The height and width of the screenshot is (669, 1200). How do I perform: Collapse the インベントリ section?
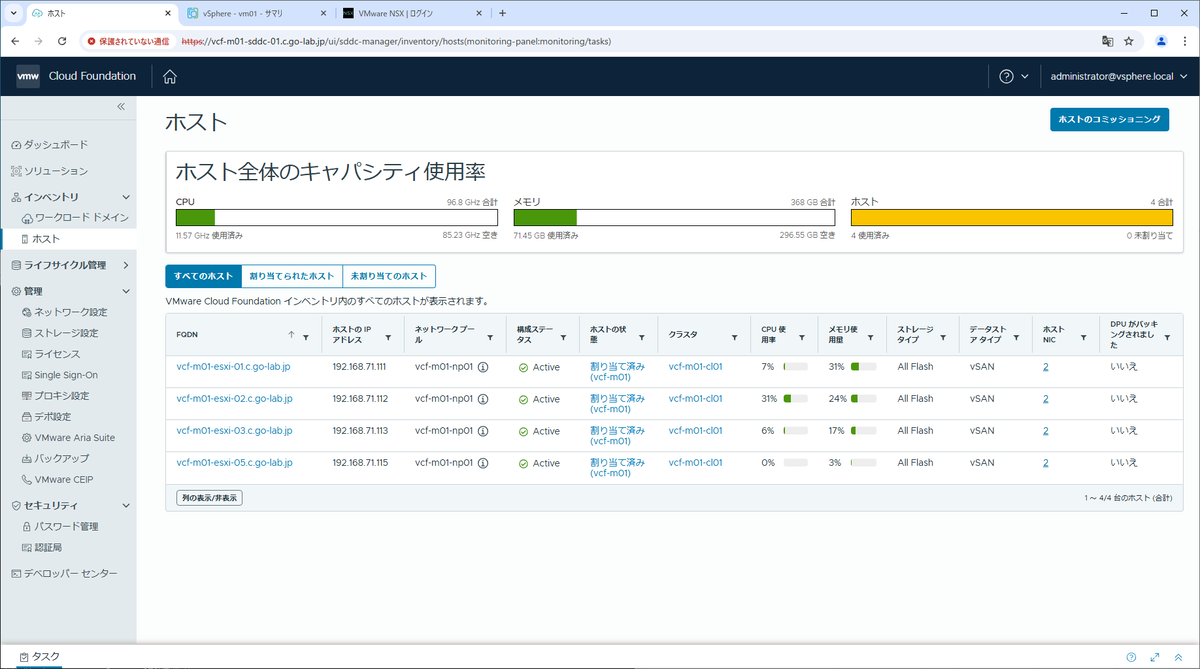pos(125,197)
